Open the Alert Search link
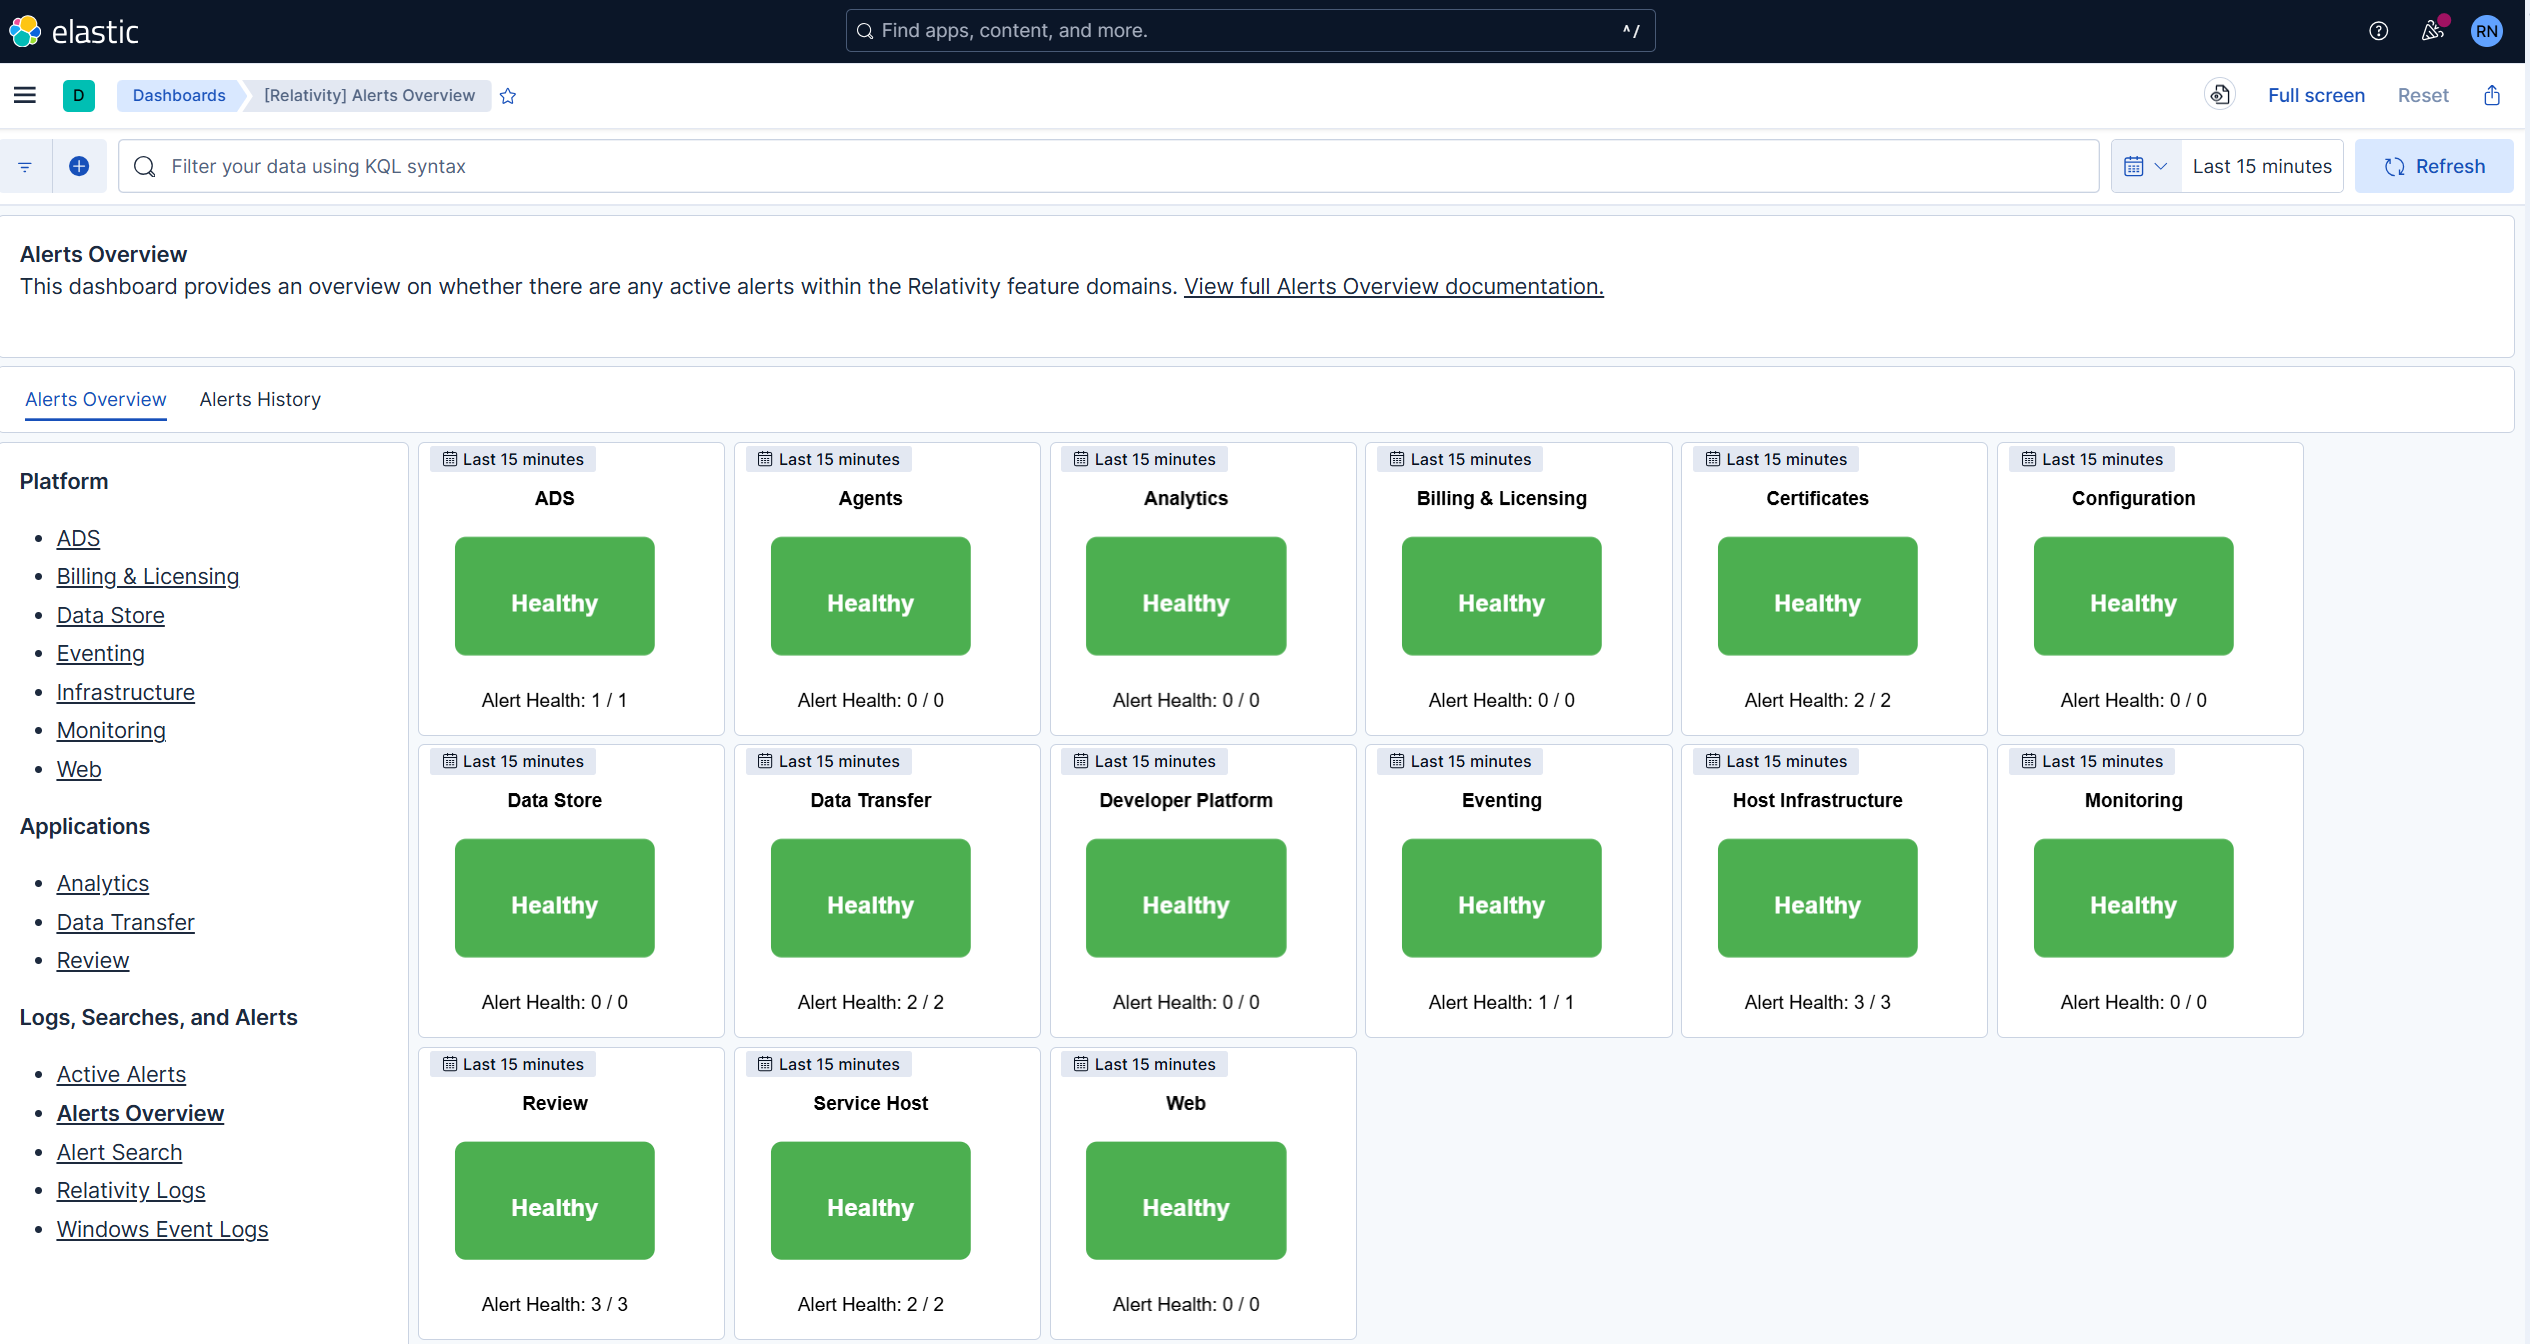The width and height of the screenshot is (2530, 1344). [119, 1152]
